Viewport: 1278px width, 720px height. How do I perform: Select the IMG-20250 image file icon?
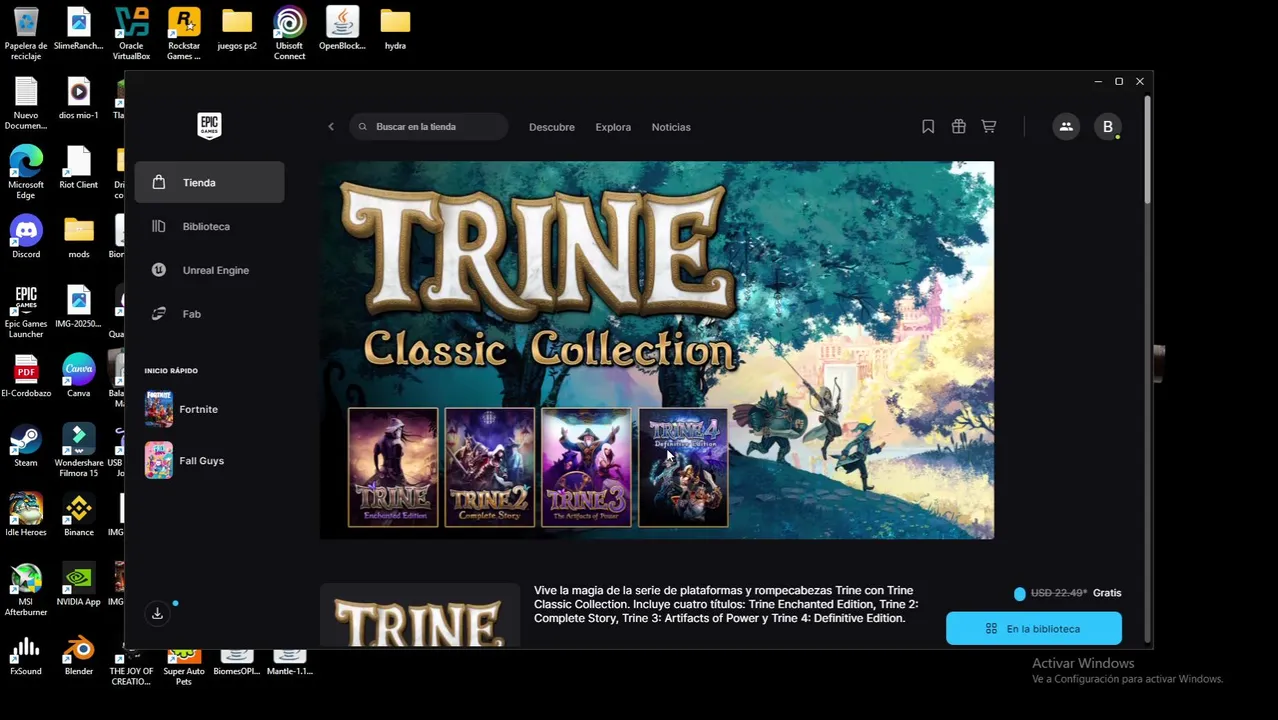click(x=78, y=307)
